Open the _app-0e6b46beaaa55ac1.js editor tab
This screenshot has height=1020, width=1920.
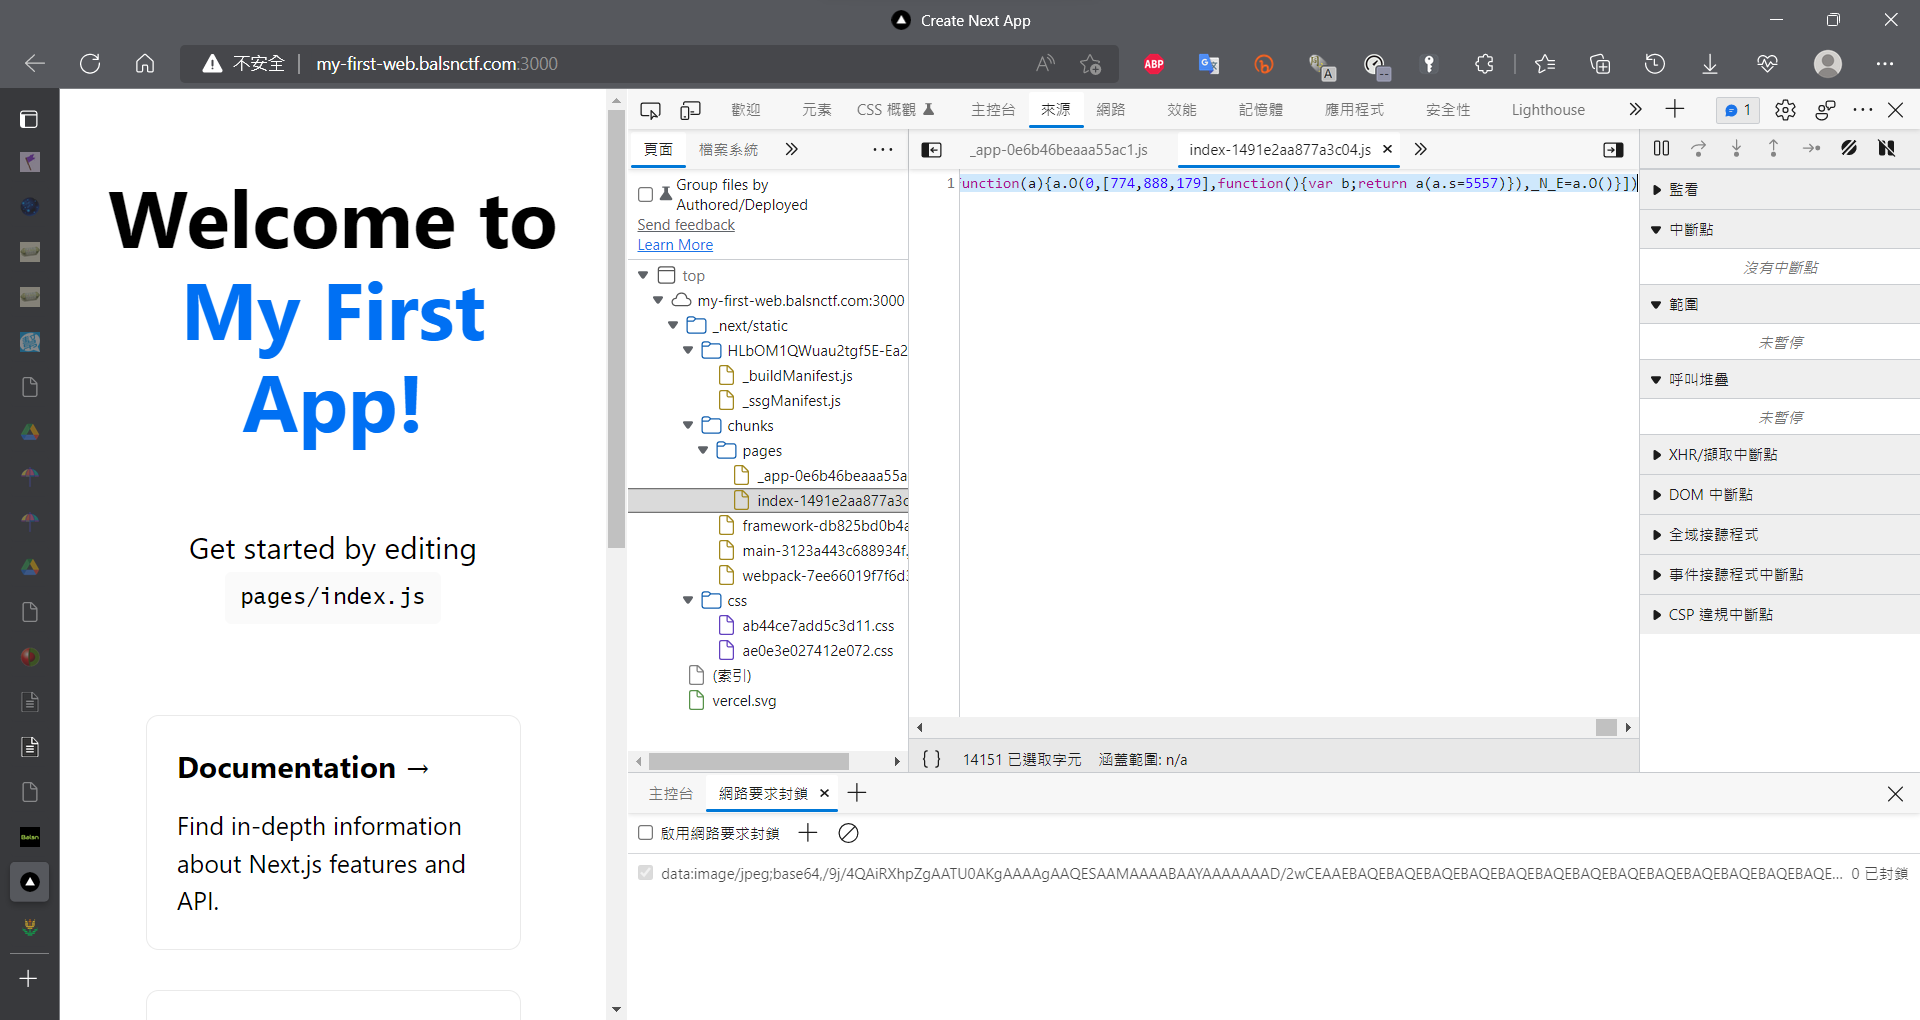(1059, 150)
